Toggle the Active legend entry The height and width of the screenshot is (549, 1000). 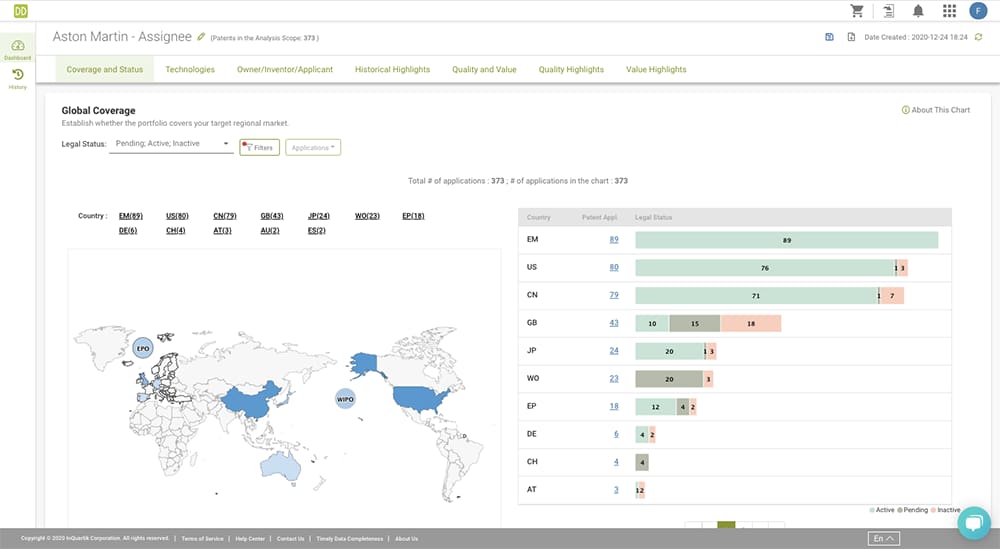click(x=881, y=510)
